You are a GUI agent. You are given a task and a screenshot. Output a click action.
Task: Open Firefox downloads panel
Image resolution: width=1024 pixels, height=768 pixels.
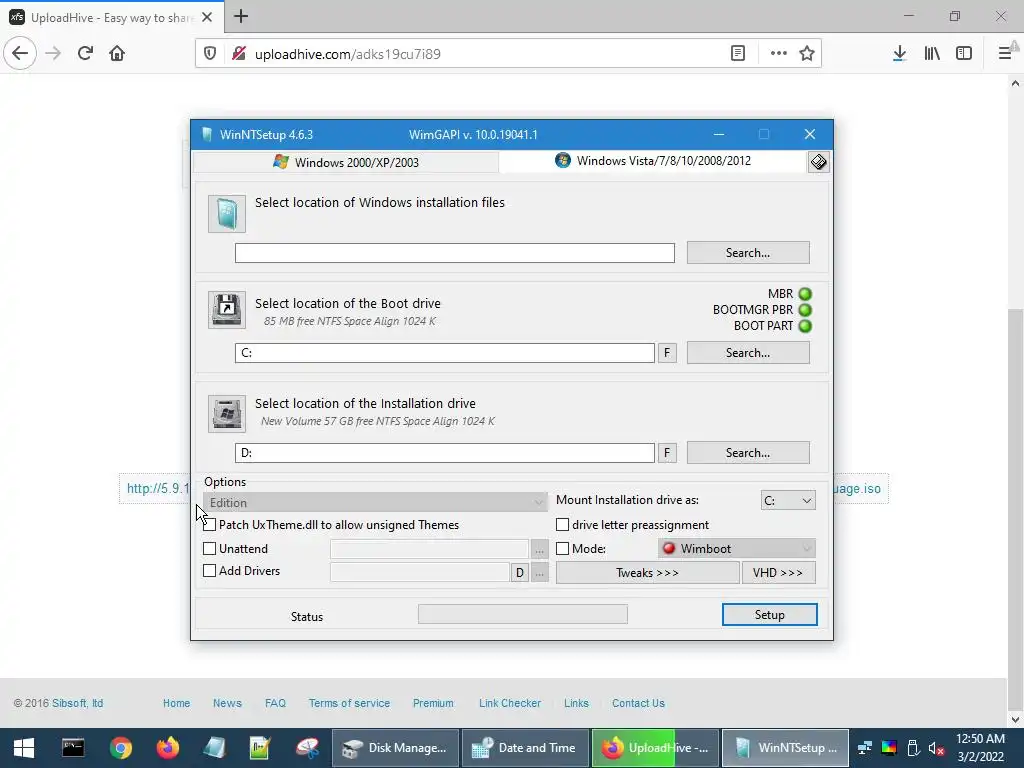click(x=899, y=54)
